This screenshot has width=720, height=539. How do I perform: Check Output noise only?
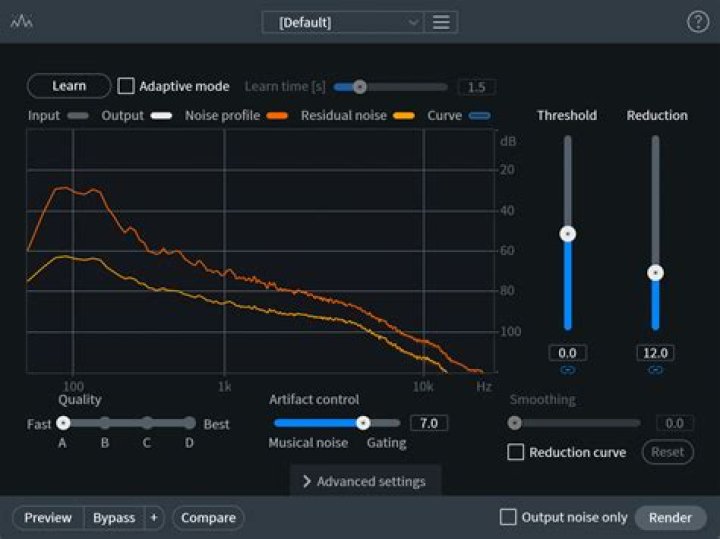(508, 517)
